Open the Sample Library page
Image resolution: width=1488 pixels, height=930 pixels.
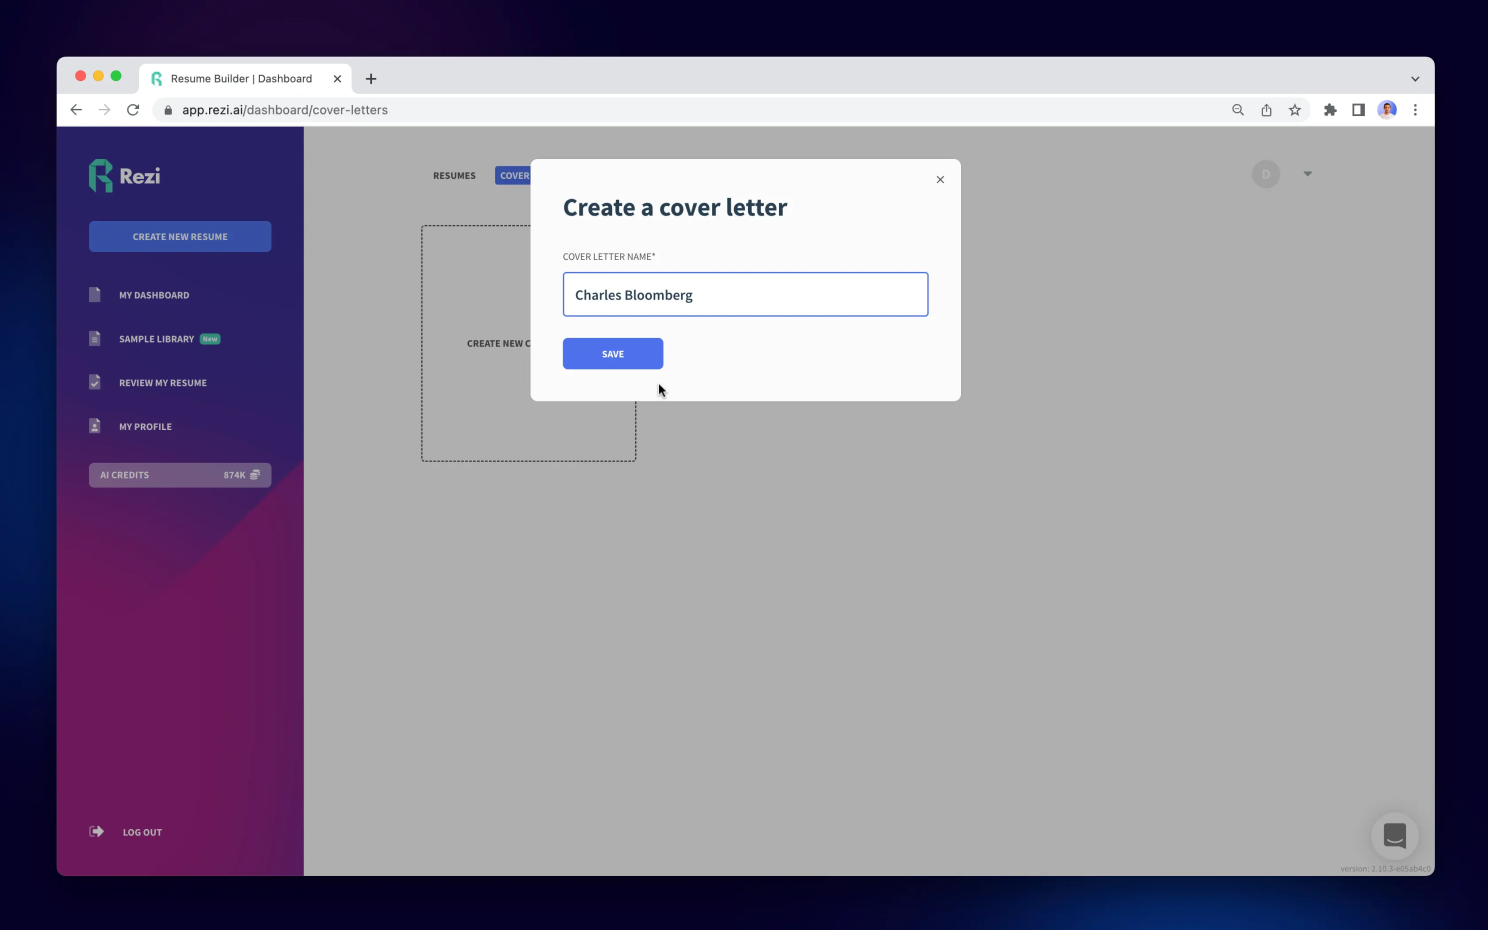156,339
